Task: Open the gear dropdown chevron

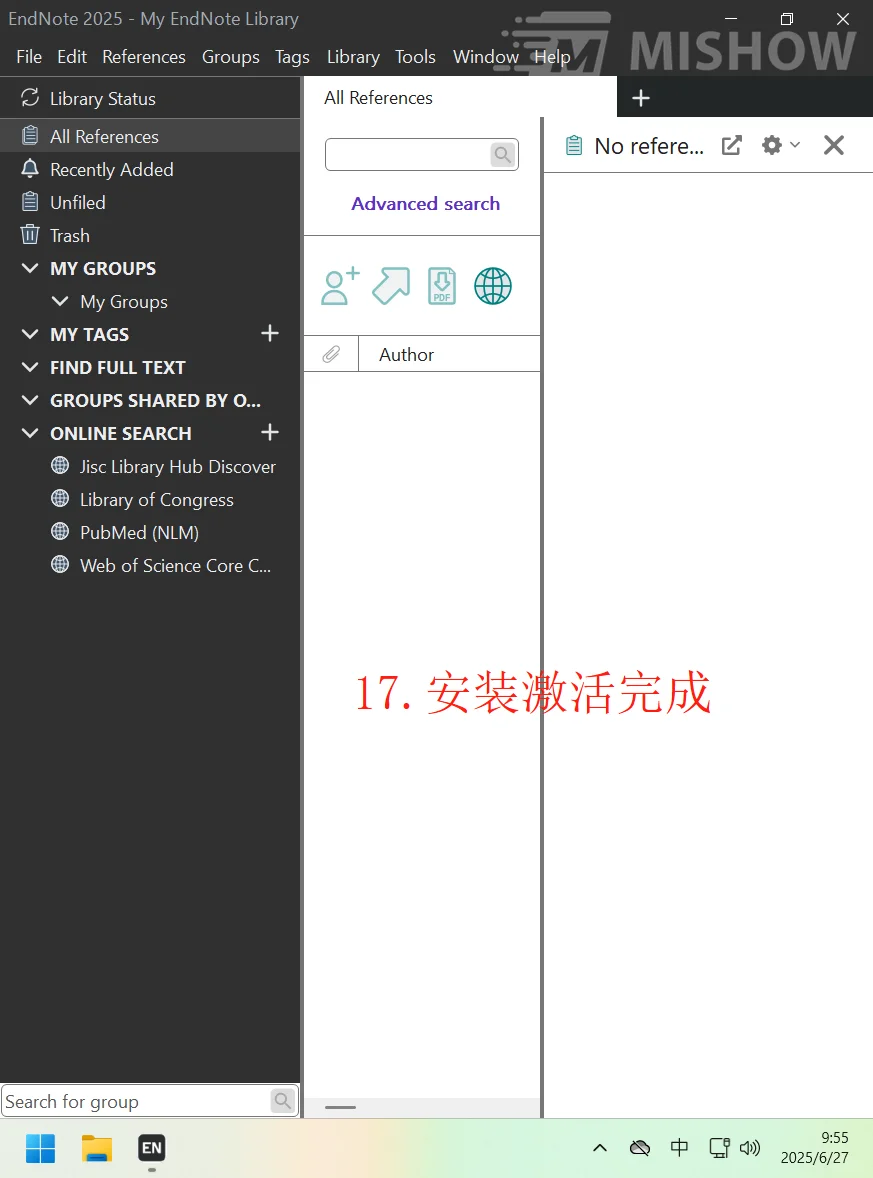Action: [x=794, y=145]
